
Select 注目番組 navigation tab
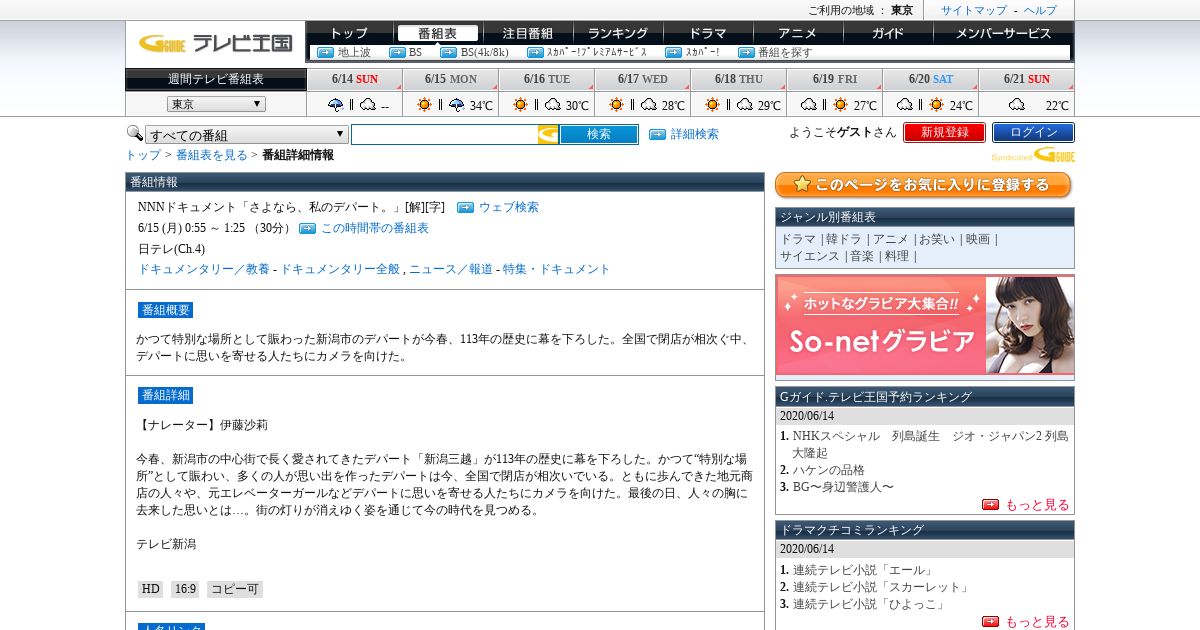[x=527, y=33]
